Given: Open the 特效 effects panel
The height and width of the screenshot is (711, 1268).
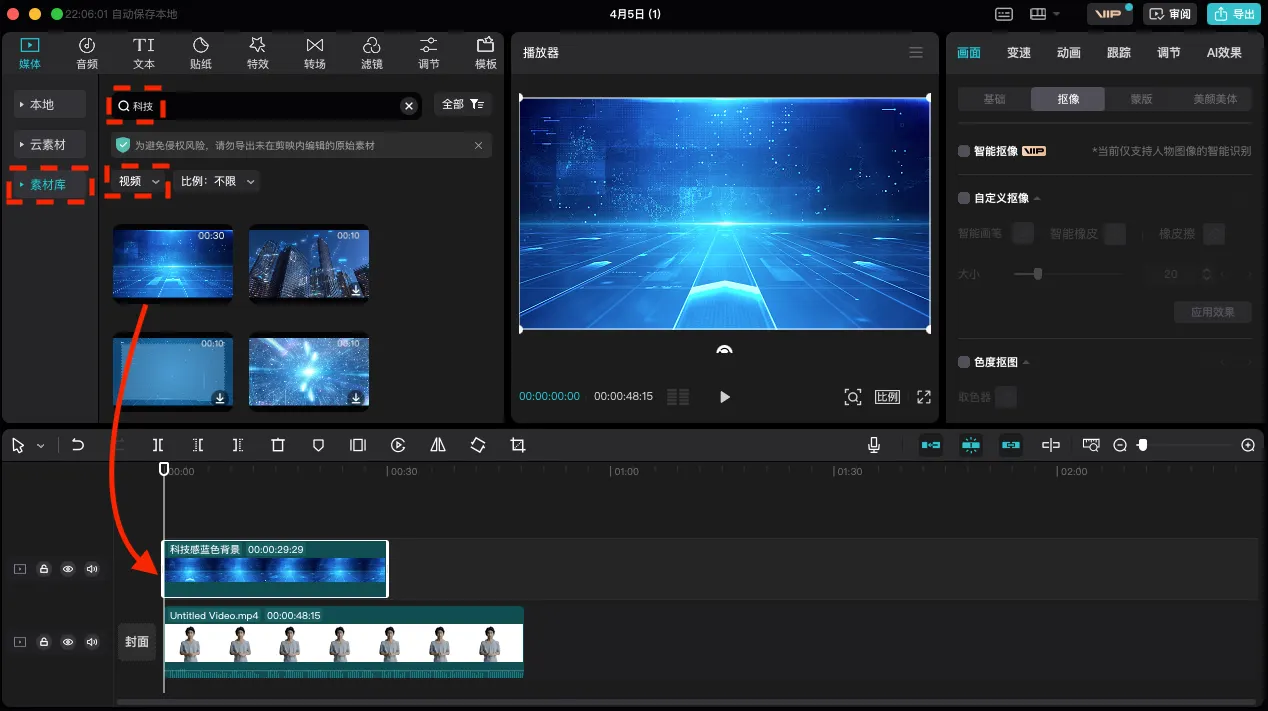Looking at the screenshot, I should point(258,53).
